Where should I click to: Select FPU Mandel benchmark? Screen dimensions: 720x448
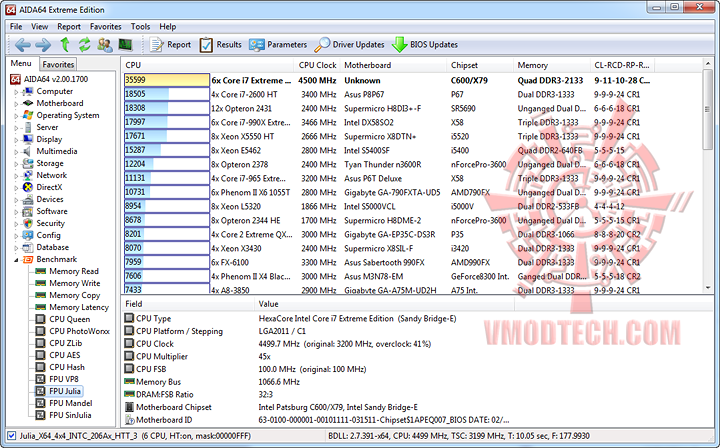point(71,403)
